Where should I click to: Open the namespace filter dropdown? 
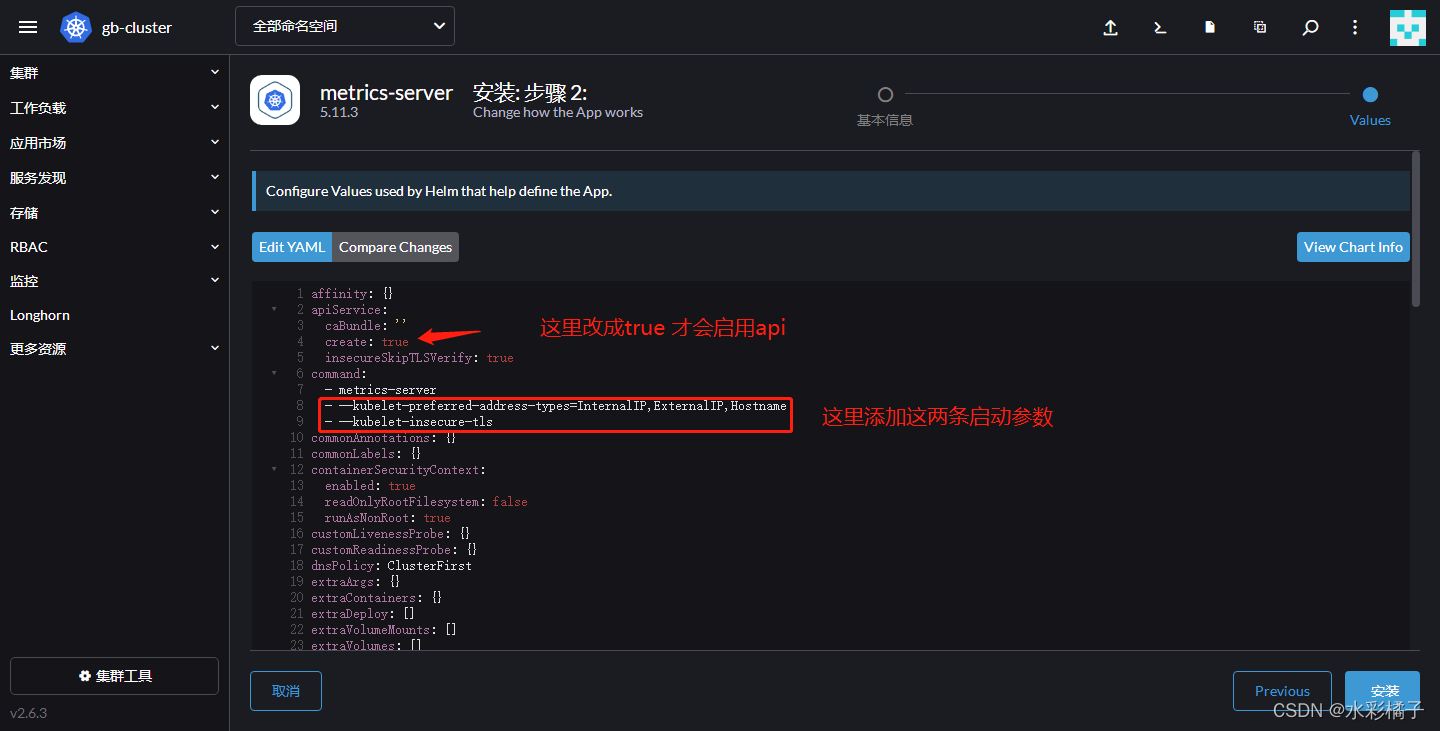pyautogui.click(x=345, y=26)
